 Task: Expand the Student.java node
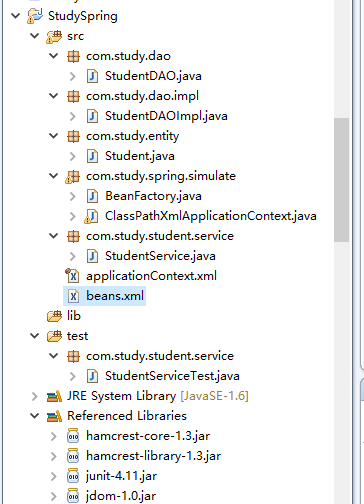click(x=73, y=156)
